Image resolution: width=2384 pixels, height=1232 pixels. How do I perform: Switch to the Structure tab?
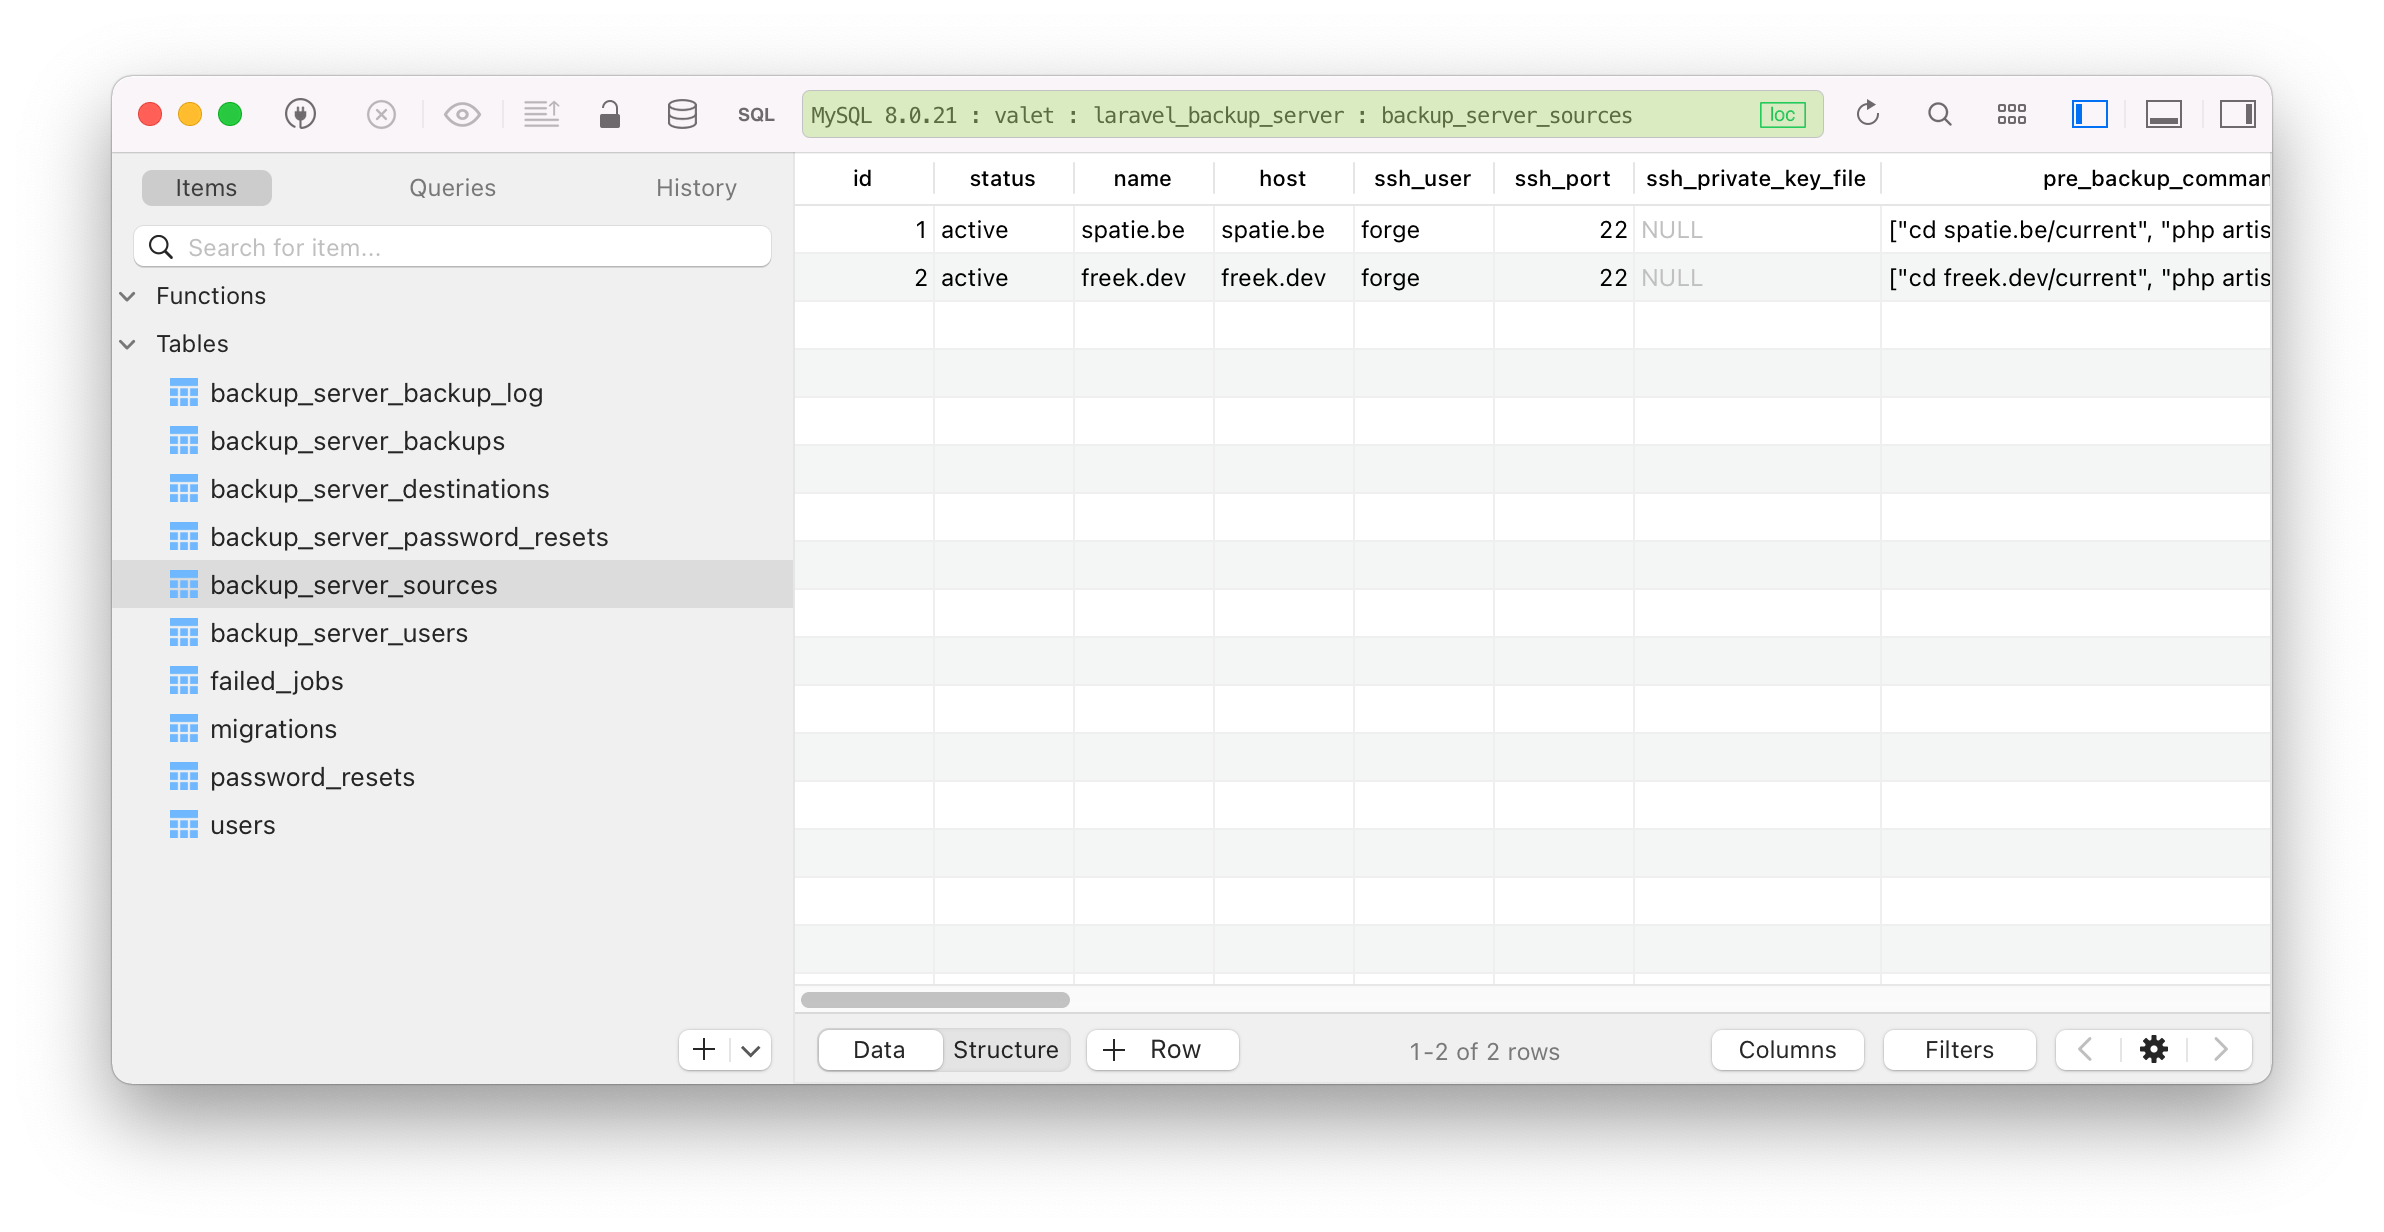tap(1005, 1050)
